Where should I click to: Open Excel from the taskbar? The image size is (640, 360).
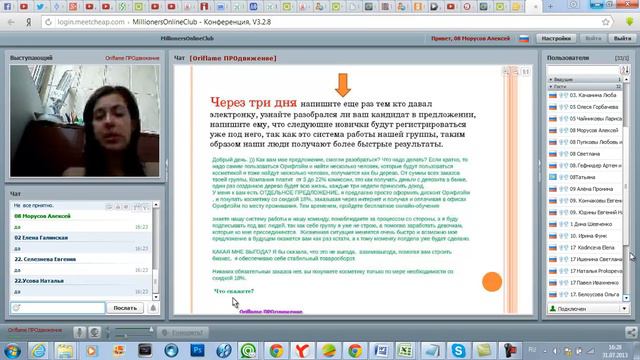tap(405, 350)
